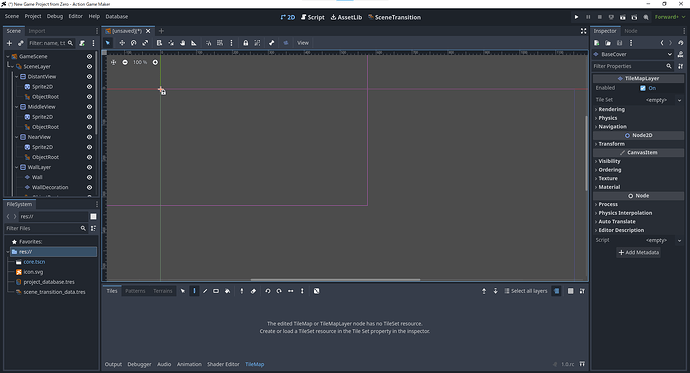
Task: Zoom out the viewport with minus icon
Action: pyautogui.click(x=125, y=62)
